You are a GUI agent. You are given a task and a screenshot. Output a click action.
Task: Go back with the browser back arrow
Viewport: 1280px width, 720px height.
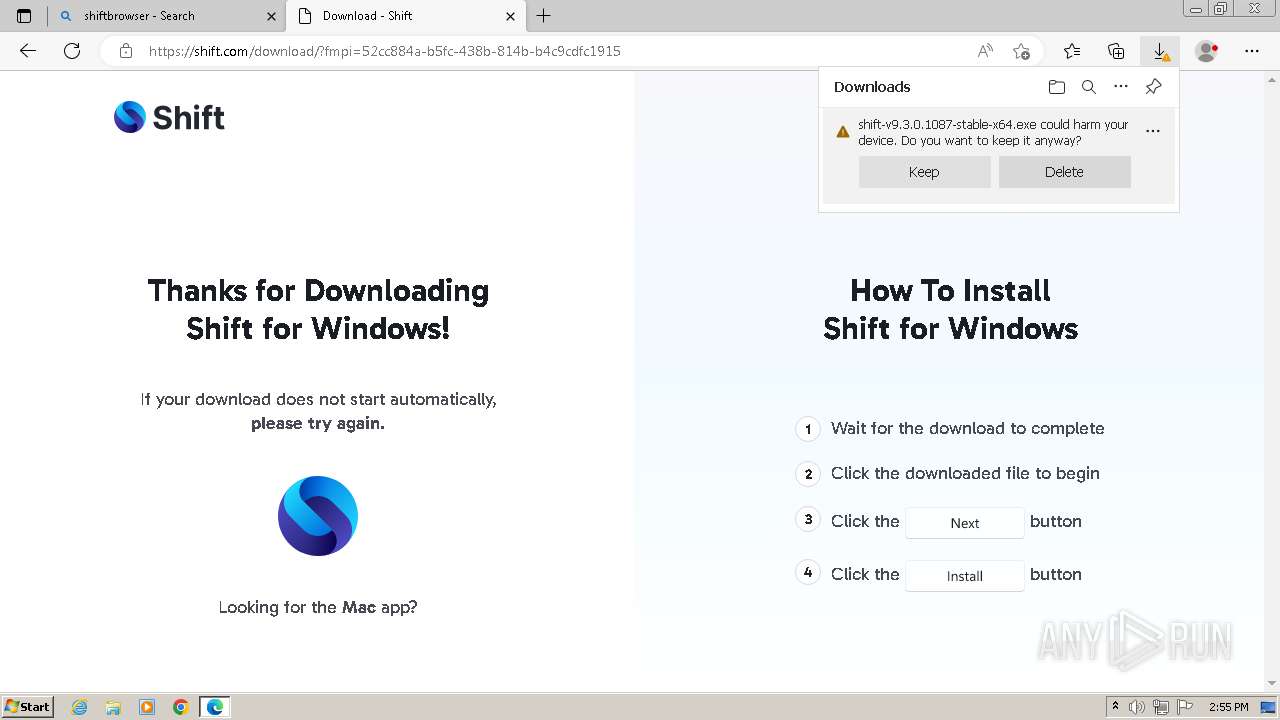click(28, 51)
